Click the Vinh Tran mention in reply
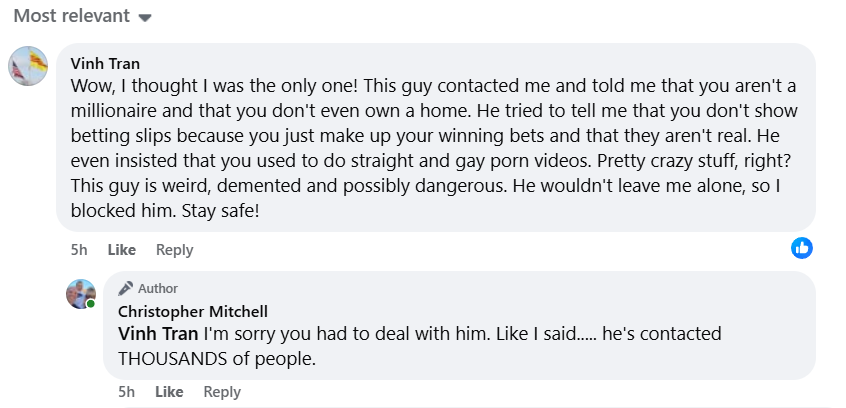Image resolution: width=846 pixels, height=408 pixels. (158, 334)
